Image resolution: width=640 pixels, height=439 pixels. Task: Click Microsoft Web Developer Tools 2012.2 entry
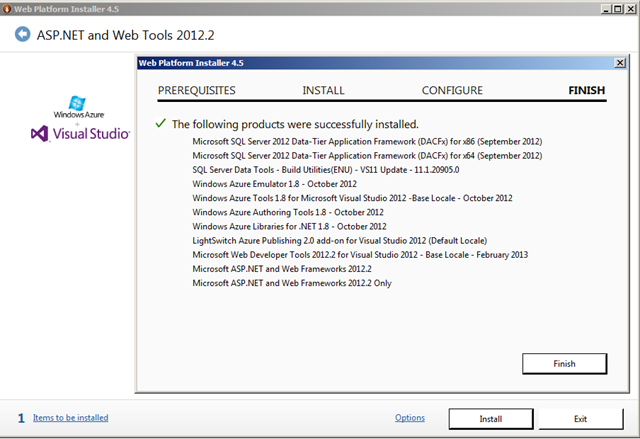360,255
